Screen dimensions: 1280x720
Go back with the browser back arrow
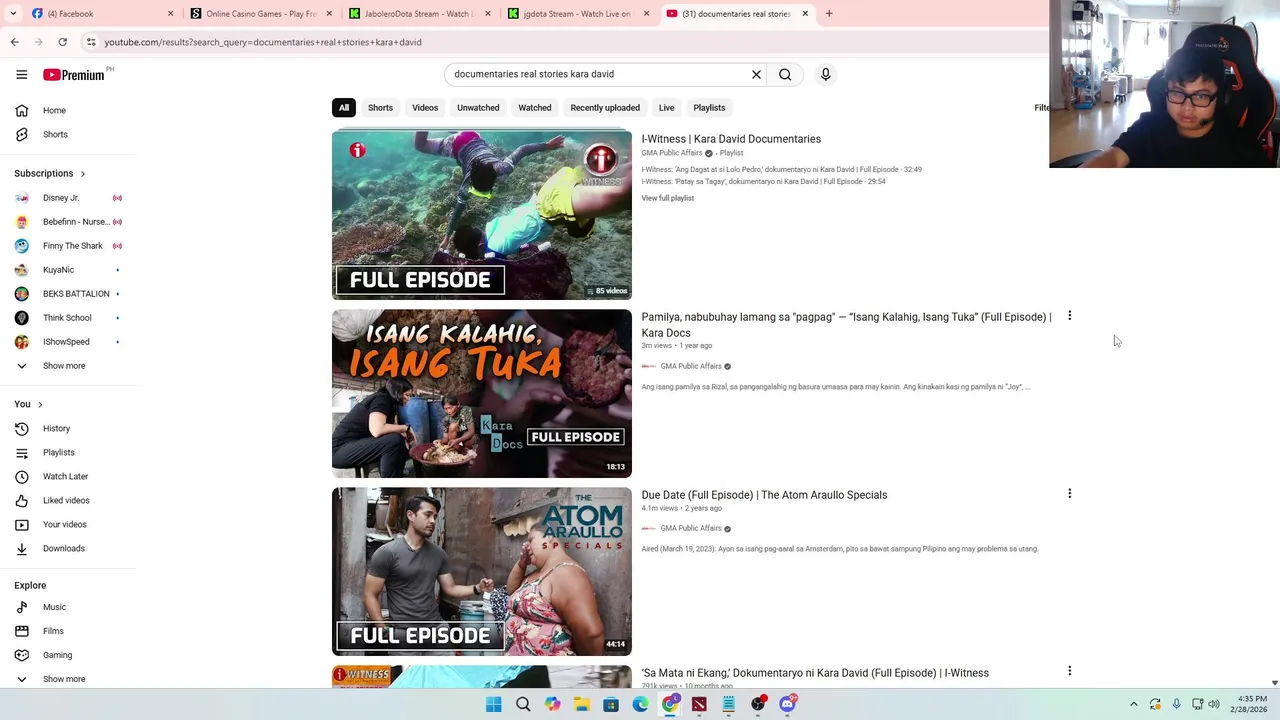pyautogui.click(x=14, y=42)
